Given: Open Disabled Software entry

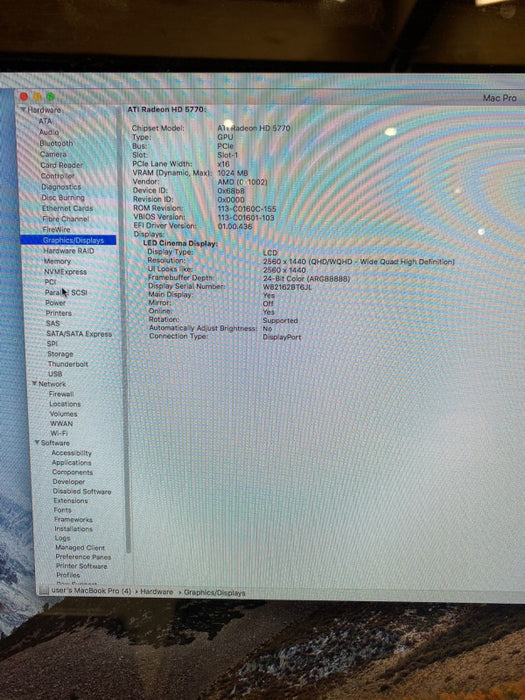Looking at the screenshot, I should tap(82, 492).
